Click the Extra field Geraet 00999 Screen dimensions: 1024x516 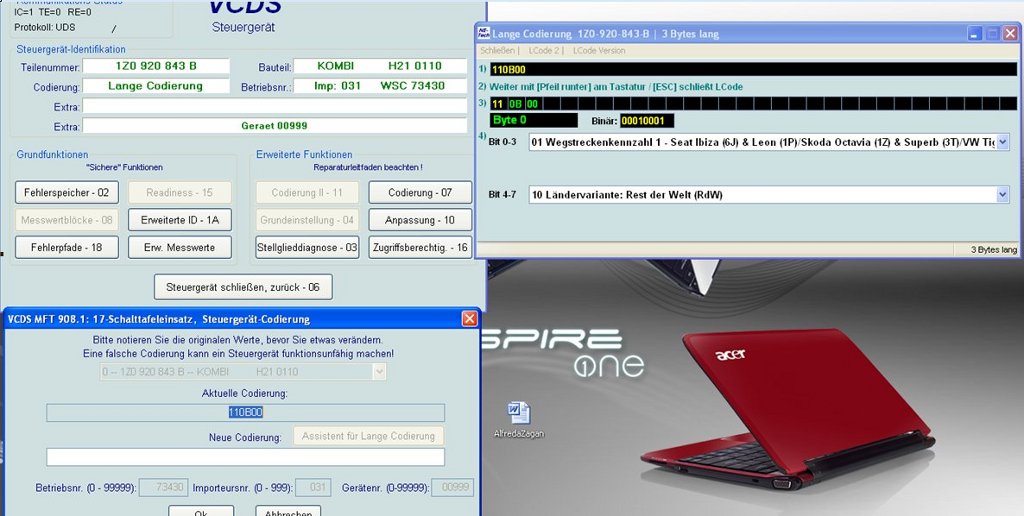(x=275, y=125)
